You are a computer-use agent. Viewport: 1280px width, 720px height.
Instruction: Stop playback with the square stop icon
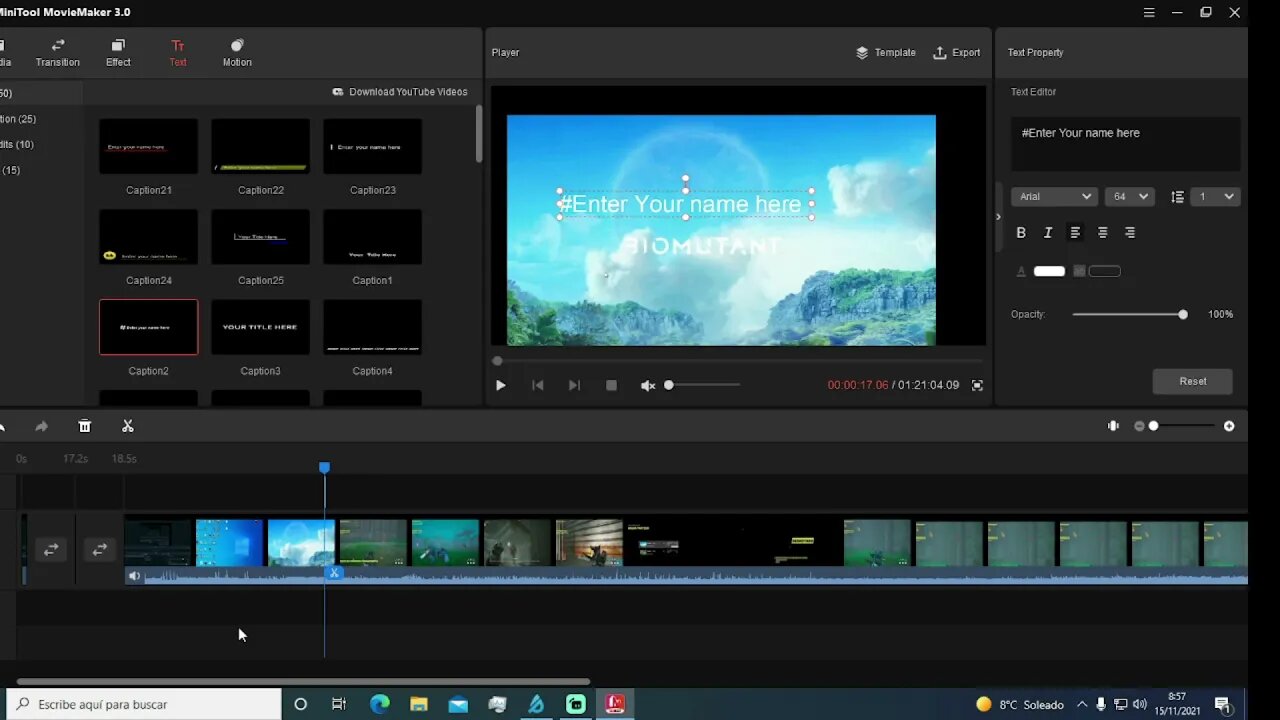[611, 385]
